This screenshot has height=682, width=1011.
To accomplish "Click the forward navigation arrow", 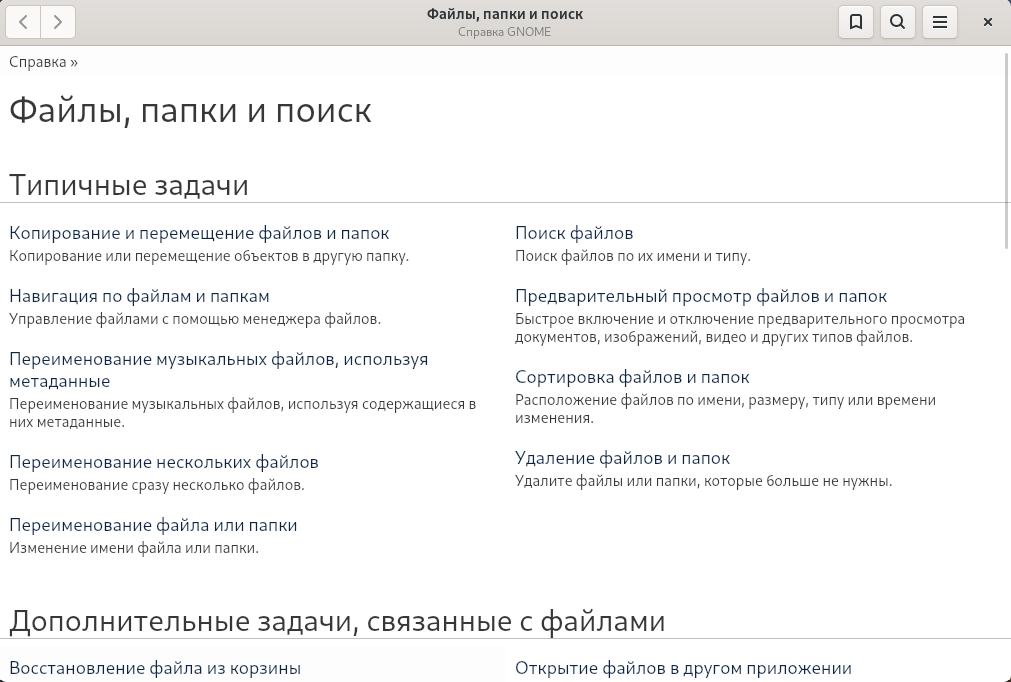I will tap(58, 22).
